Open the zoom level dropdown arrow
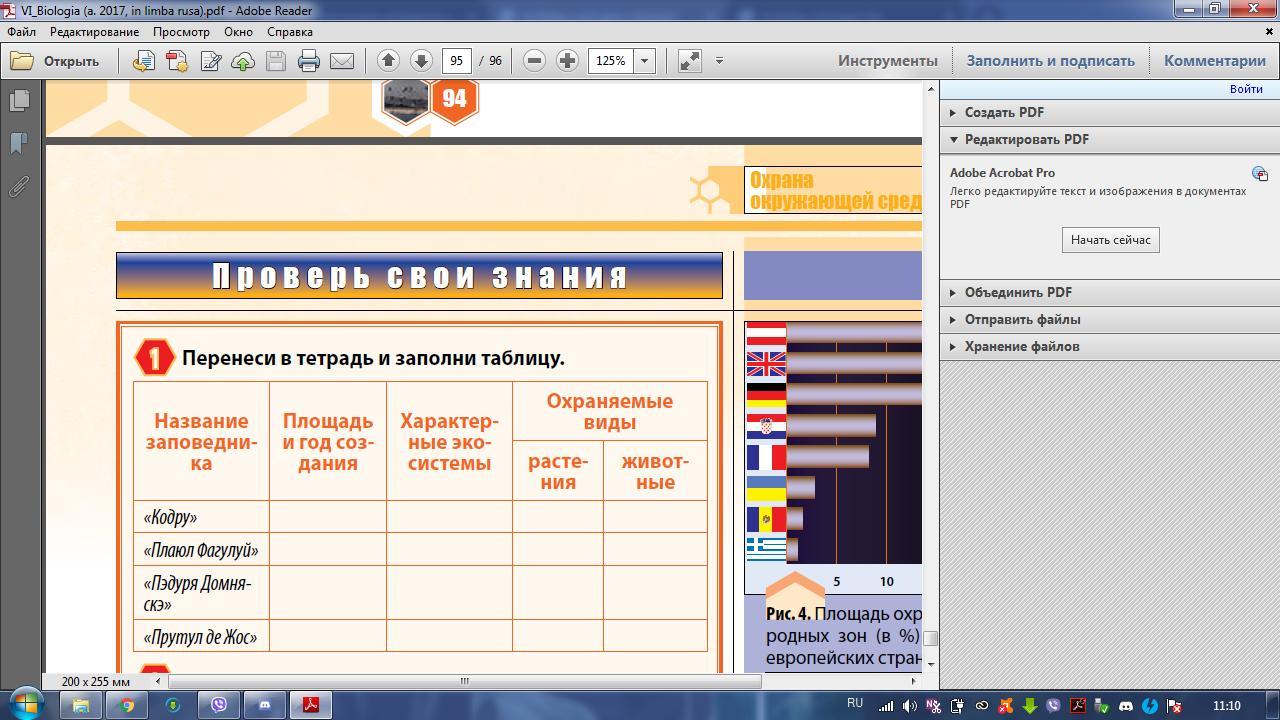 coord(645,61)
